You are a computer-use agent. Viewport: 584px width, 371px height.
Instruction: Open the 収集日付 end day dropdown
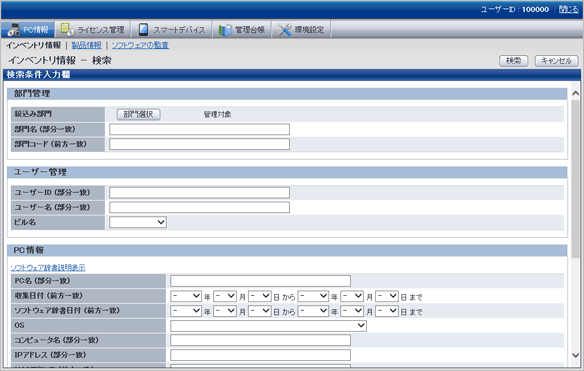(x=387, y=296)
